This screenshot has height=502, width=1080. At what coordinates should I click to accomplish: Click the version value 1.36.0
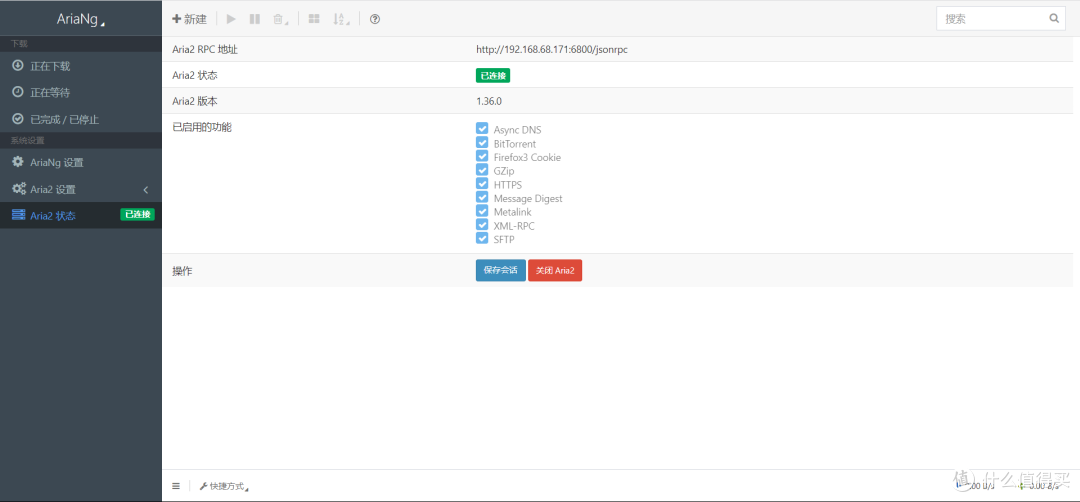[x=489, y=101]
